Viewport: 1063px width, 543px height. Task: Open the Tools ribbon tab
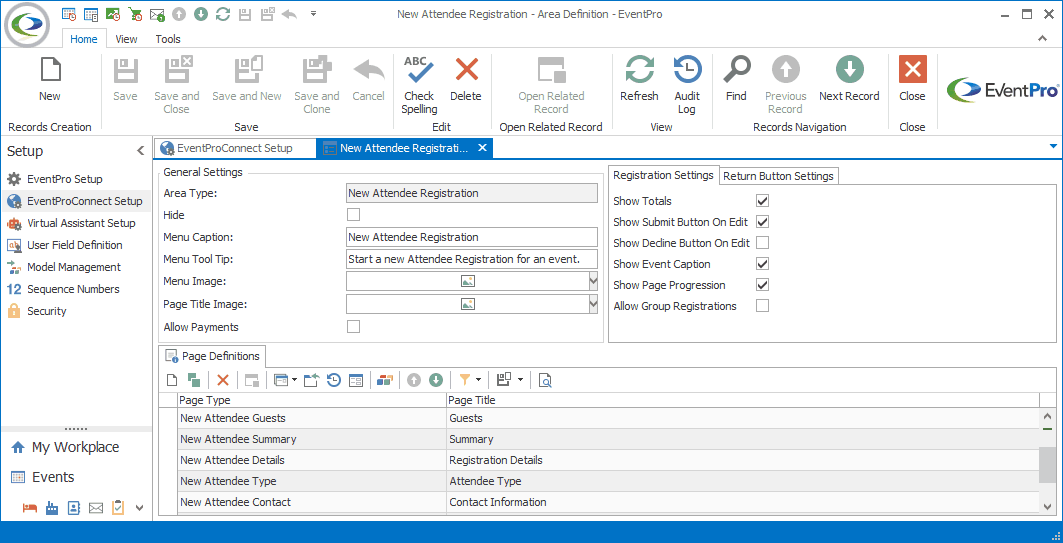168,39
